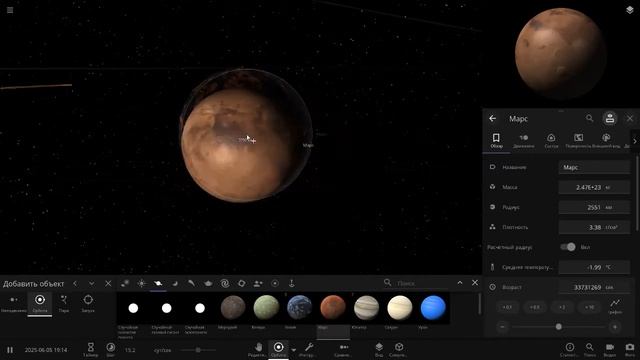
Task: Select Орбита placement mode
Action: (40, 304)
